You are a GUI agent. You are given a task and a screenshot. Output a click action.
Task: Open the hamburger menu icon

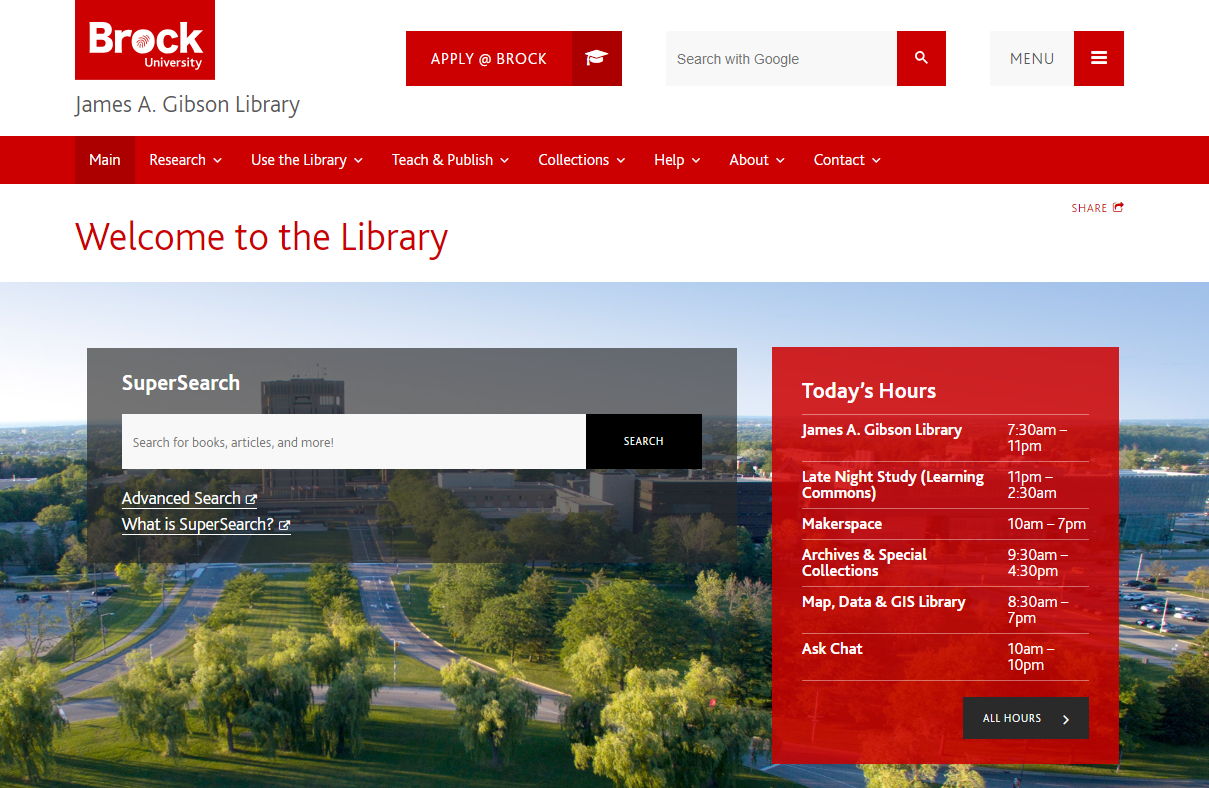click(x=1099, y=58)
